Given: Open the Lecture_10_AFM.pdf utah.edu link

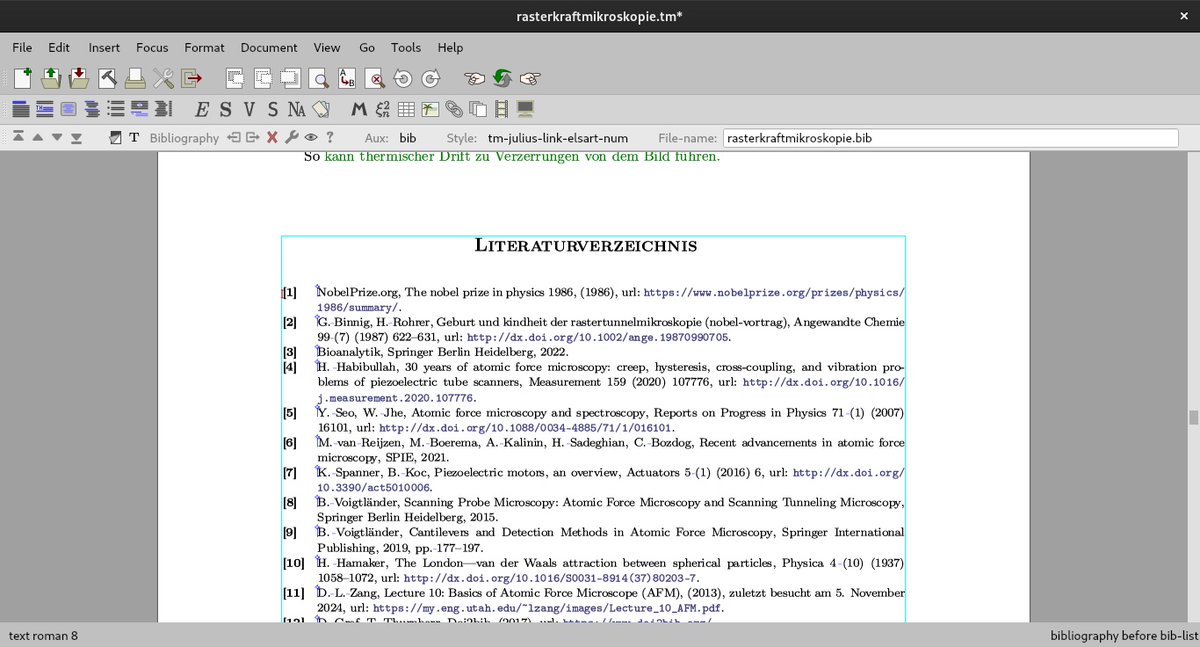Looking at the screenshot, I should 545,608.
